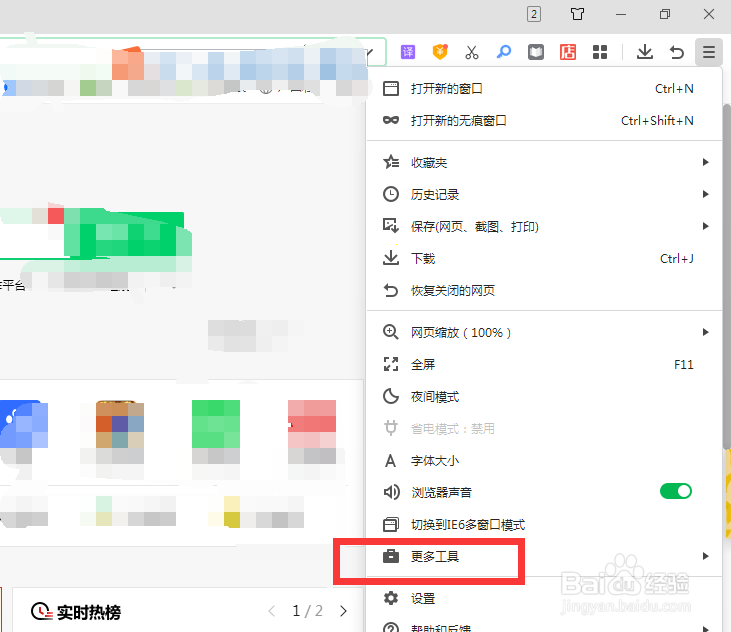Open the 更多工具 submenu
Screen dimensions: 731x632
pos(544,556)
